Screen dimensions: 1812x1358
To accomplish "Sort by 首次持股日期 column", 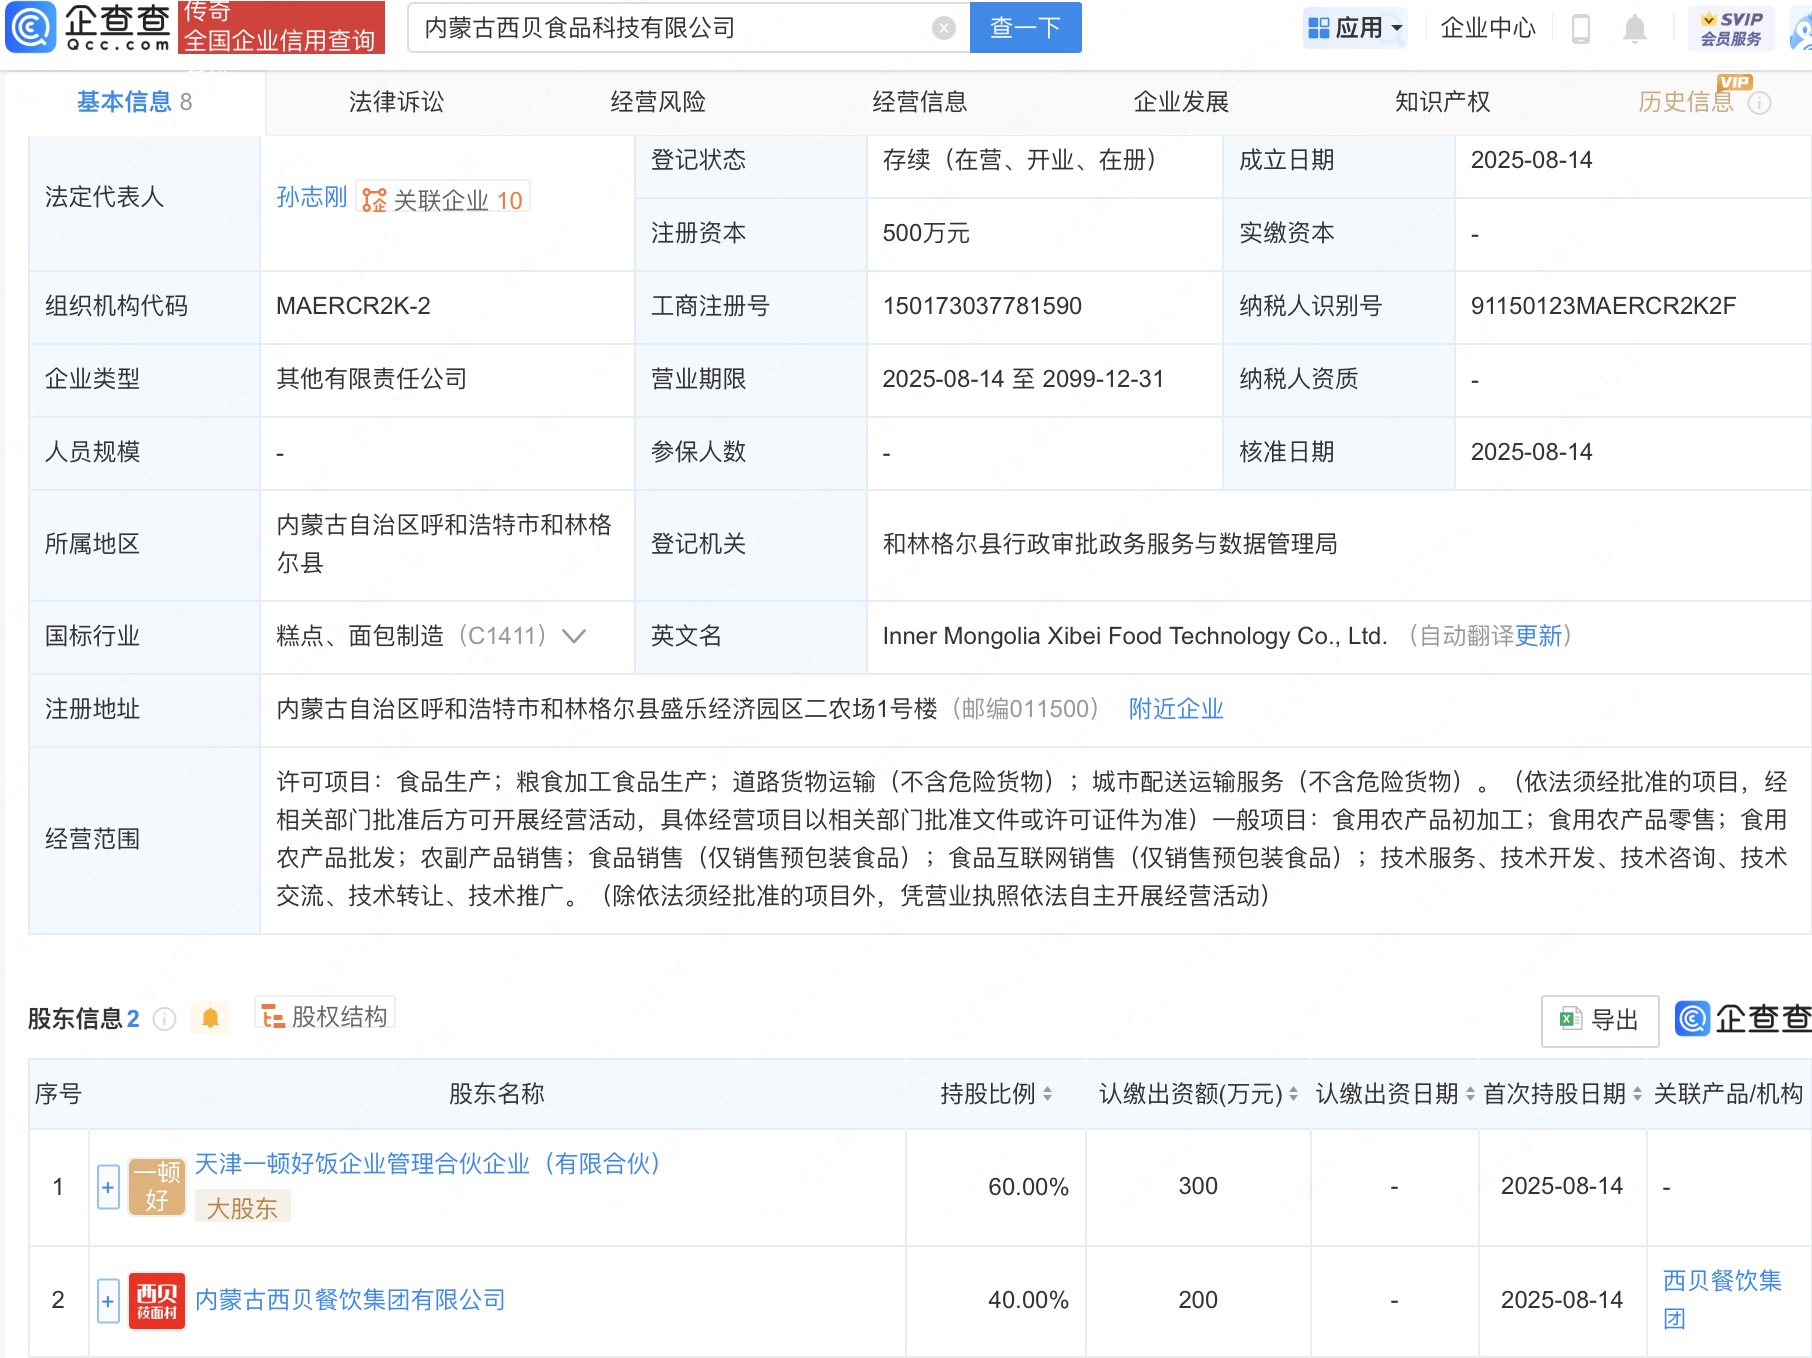I will pyautogui.click(x=1637, y=1094).
